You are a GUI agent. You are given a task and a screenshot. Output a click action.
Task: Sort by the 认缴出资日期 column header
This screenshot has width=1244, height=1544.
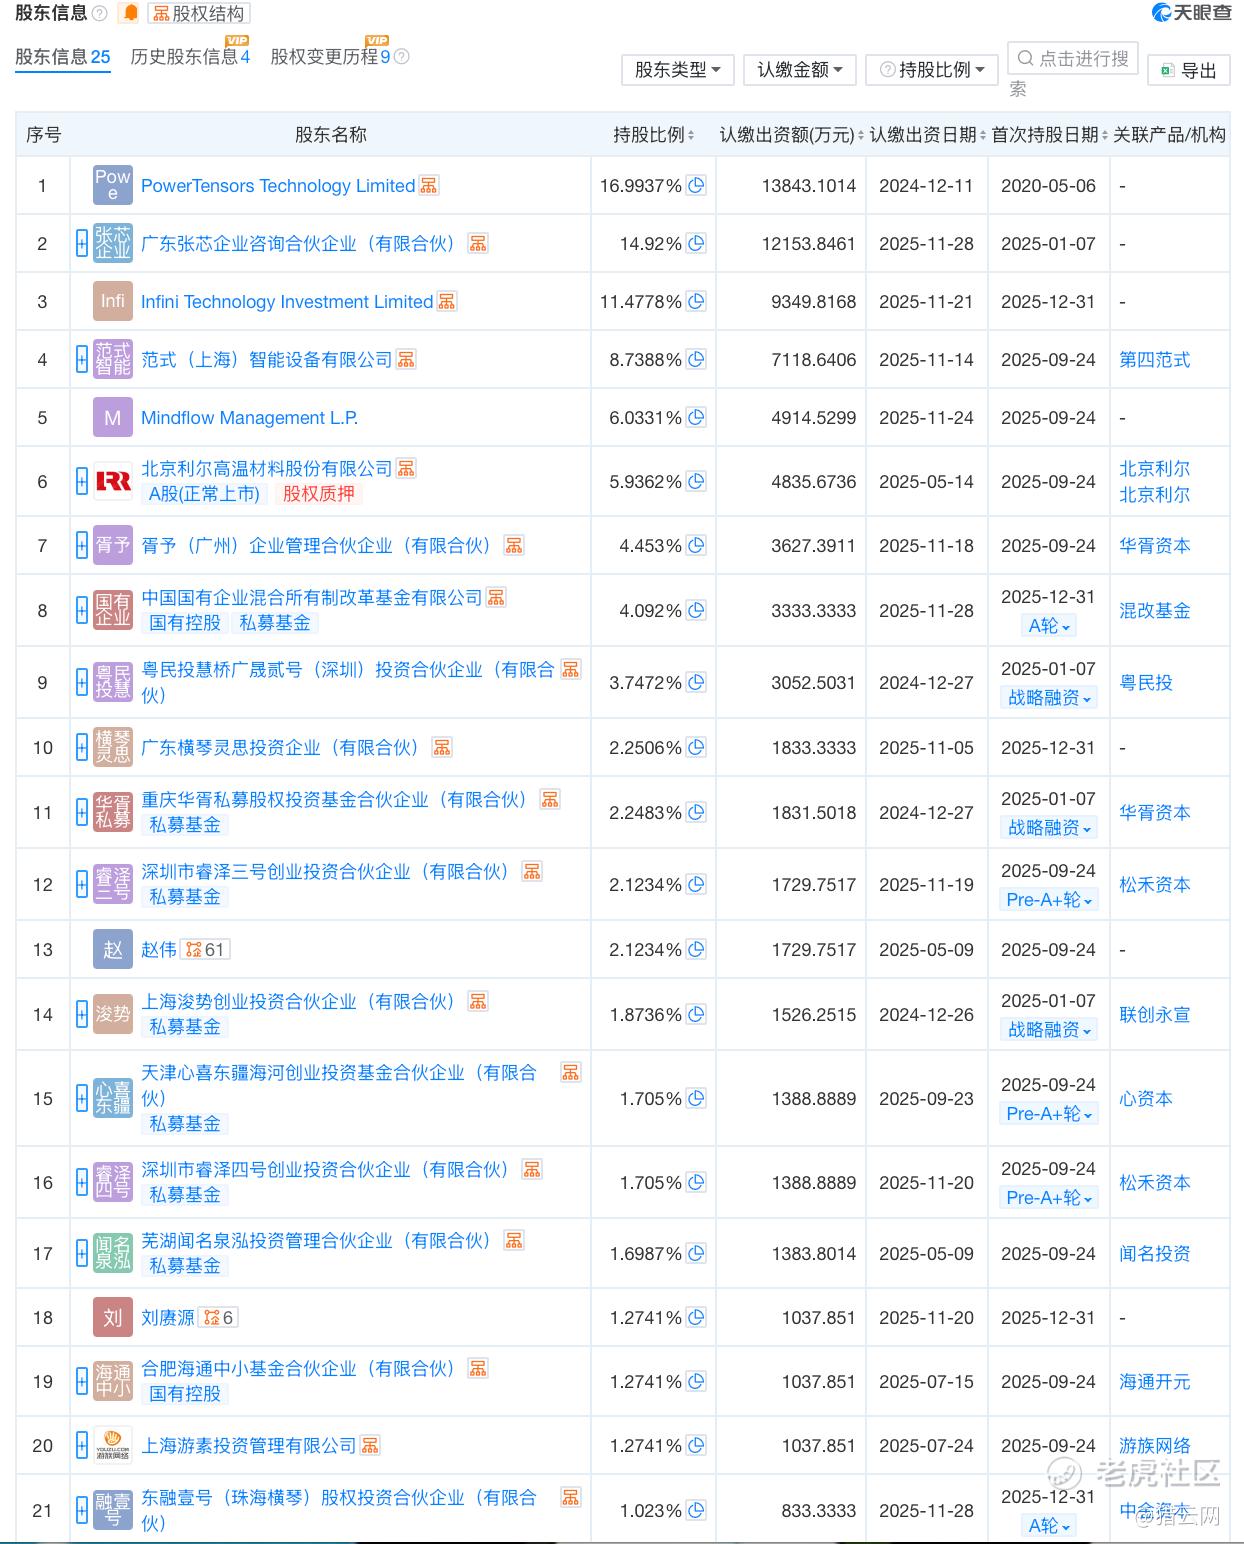click(x=927, y=135)
